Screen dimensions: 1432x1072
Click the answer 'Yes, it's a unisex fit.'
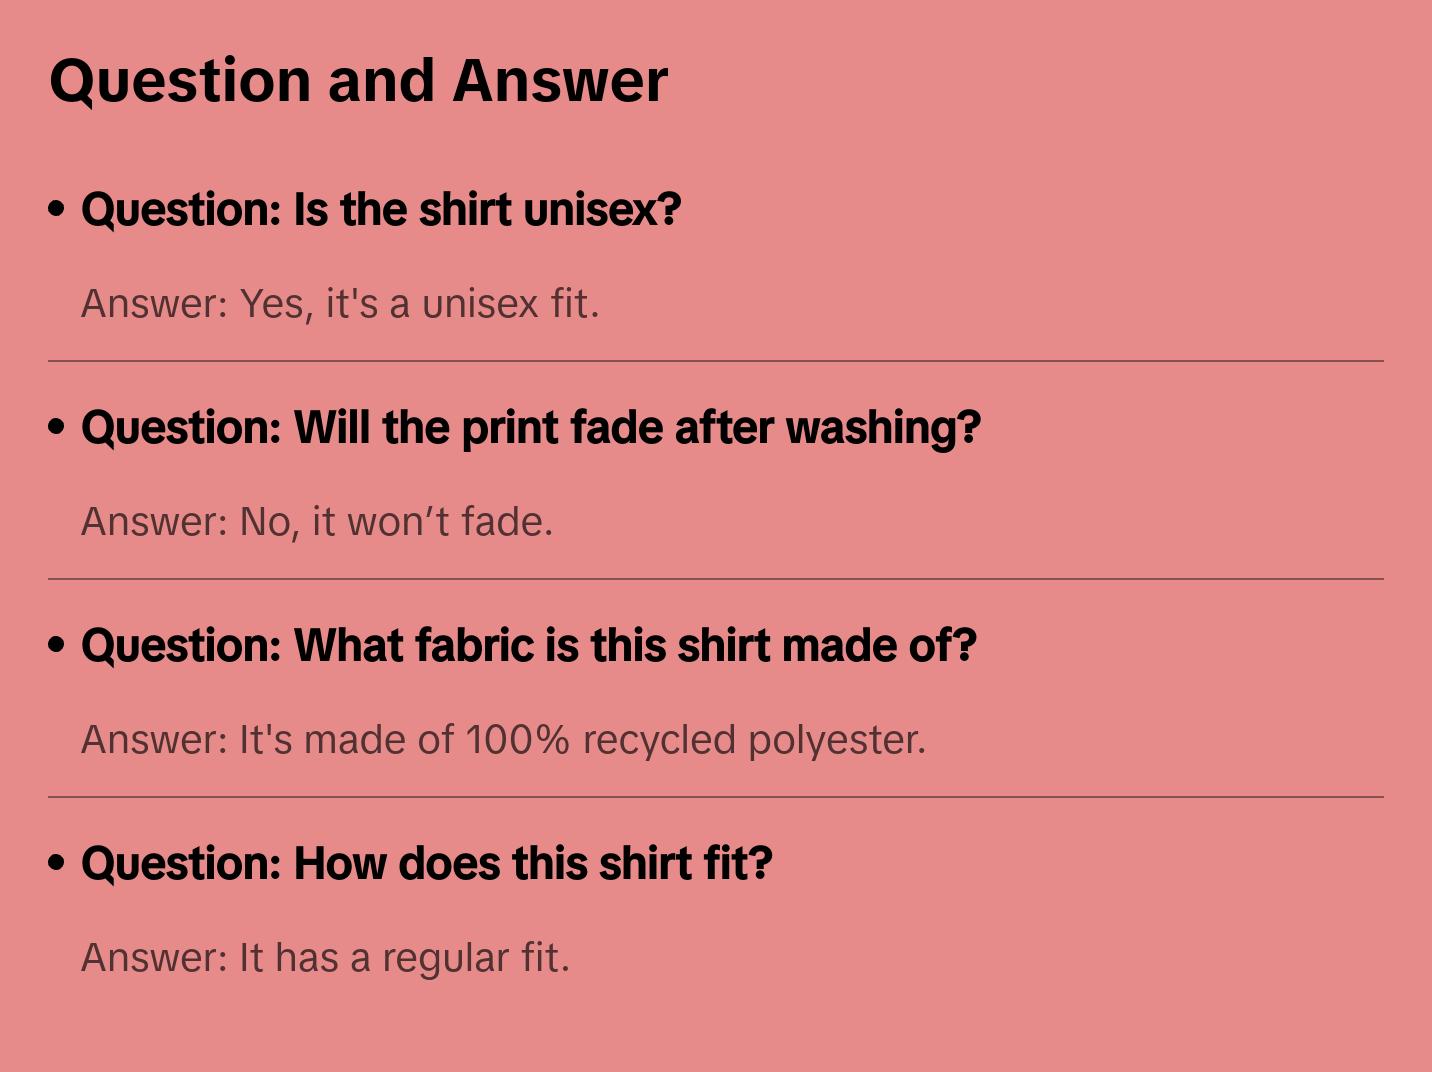(x=340, y=304)
